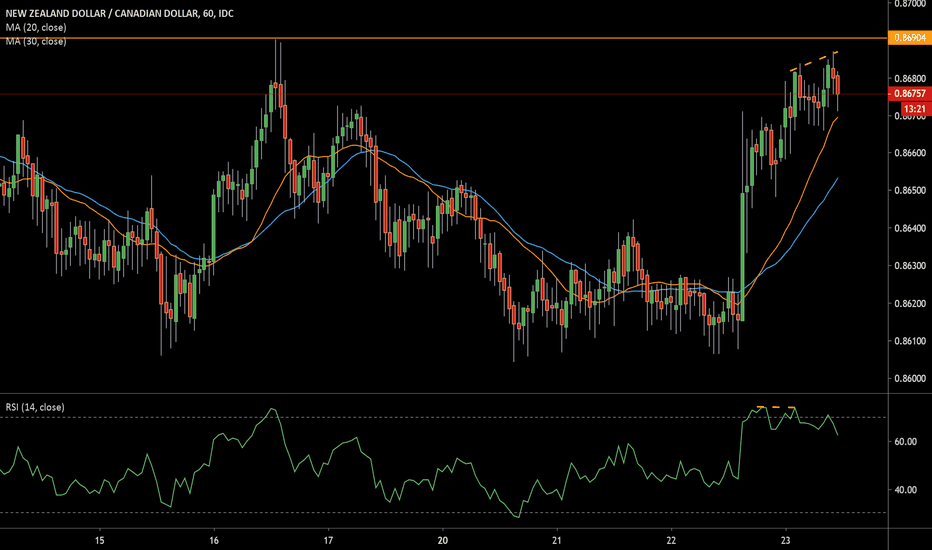
Task: Select the MA (30, close) indicator label
Action: pyautogui.click(x=34, y=40)
